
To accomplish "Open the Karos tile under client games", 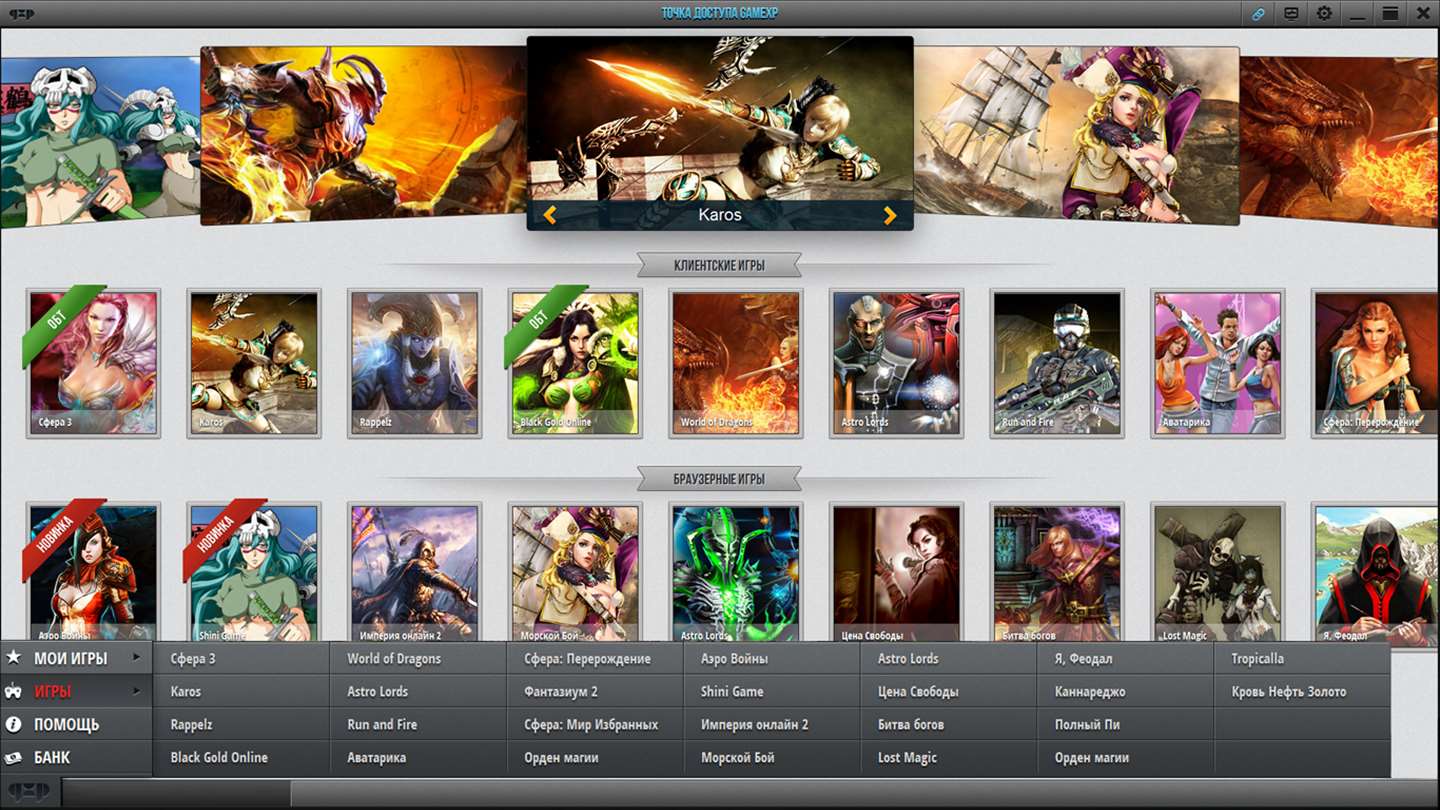I will tap(254, 363).
